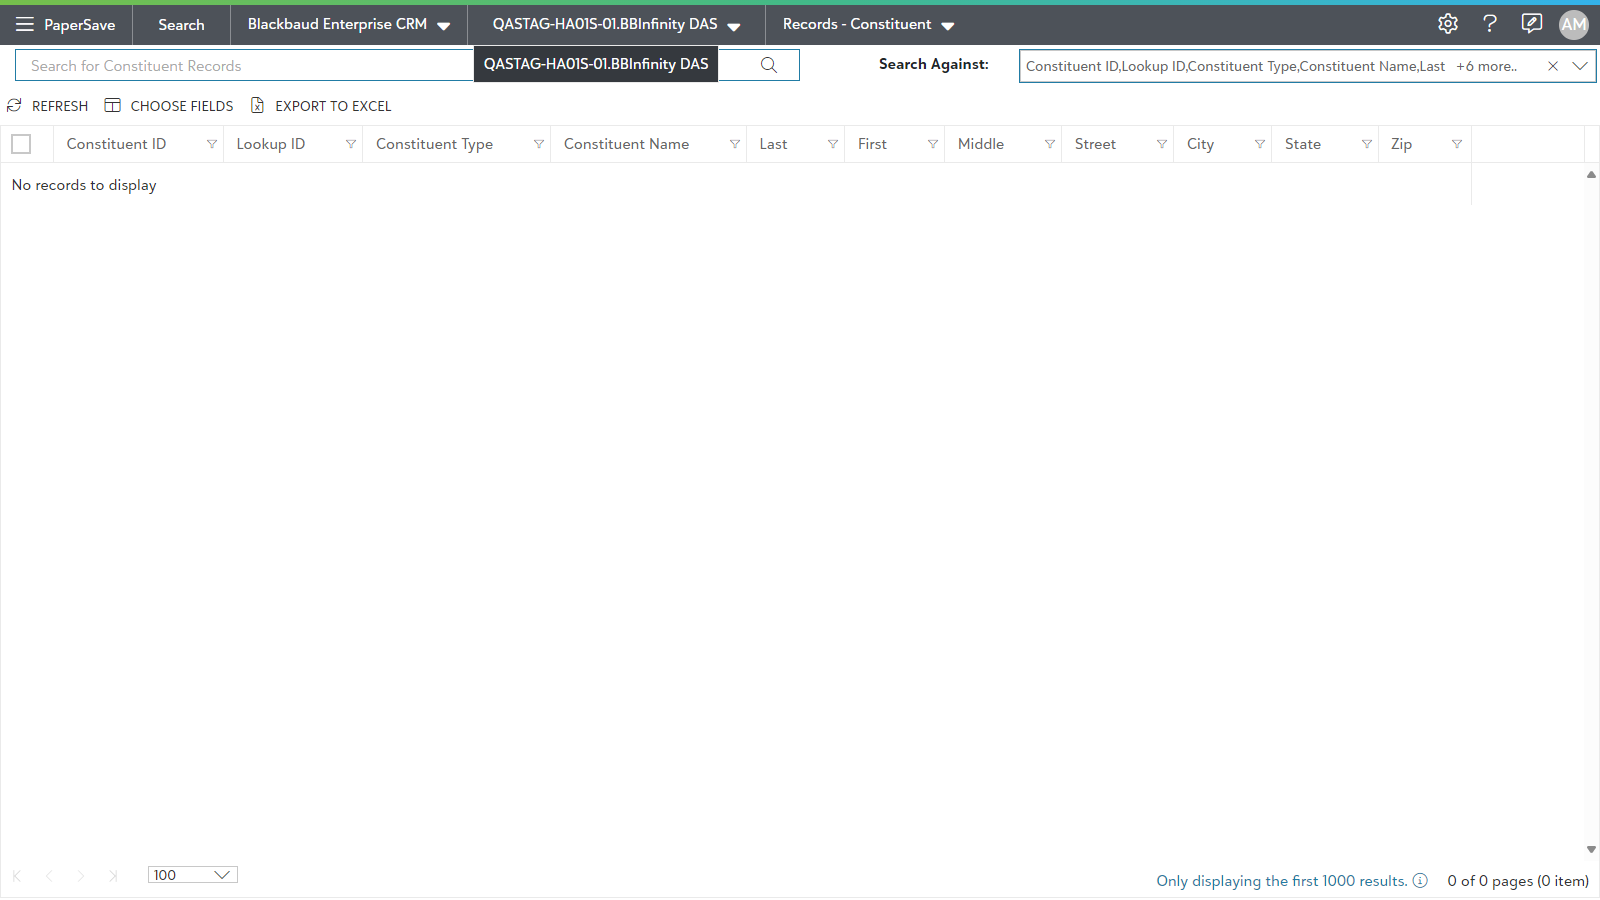Open the PaperSave hamburger menu

click(x=25, y=24)
